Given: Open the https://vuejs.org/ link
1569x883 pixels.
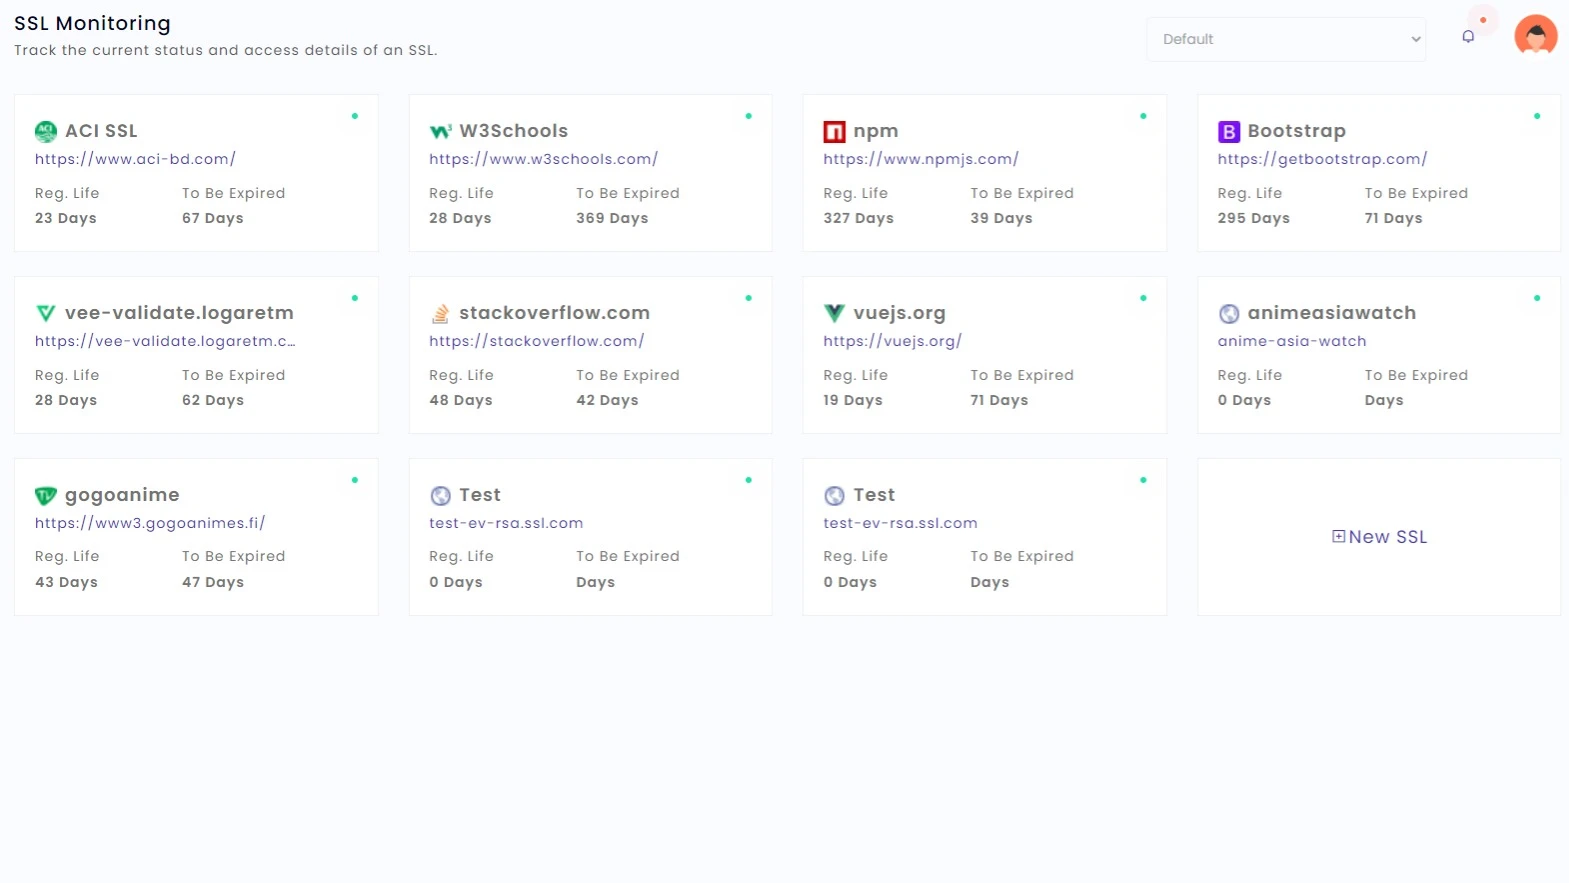Looking at the screenshot, I should pyautogui.click(x=892, y=341).
